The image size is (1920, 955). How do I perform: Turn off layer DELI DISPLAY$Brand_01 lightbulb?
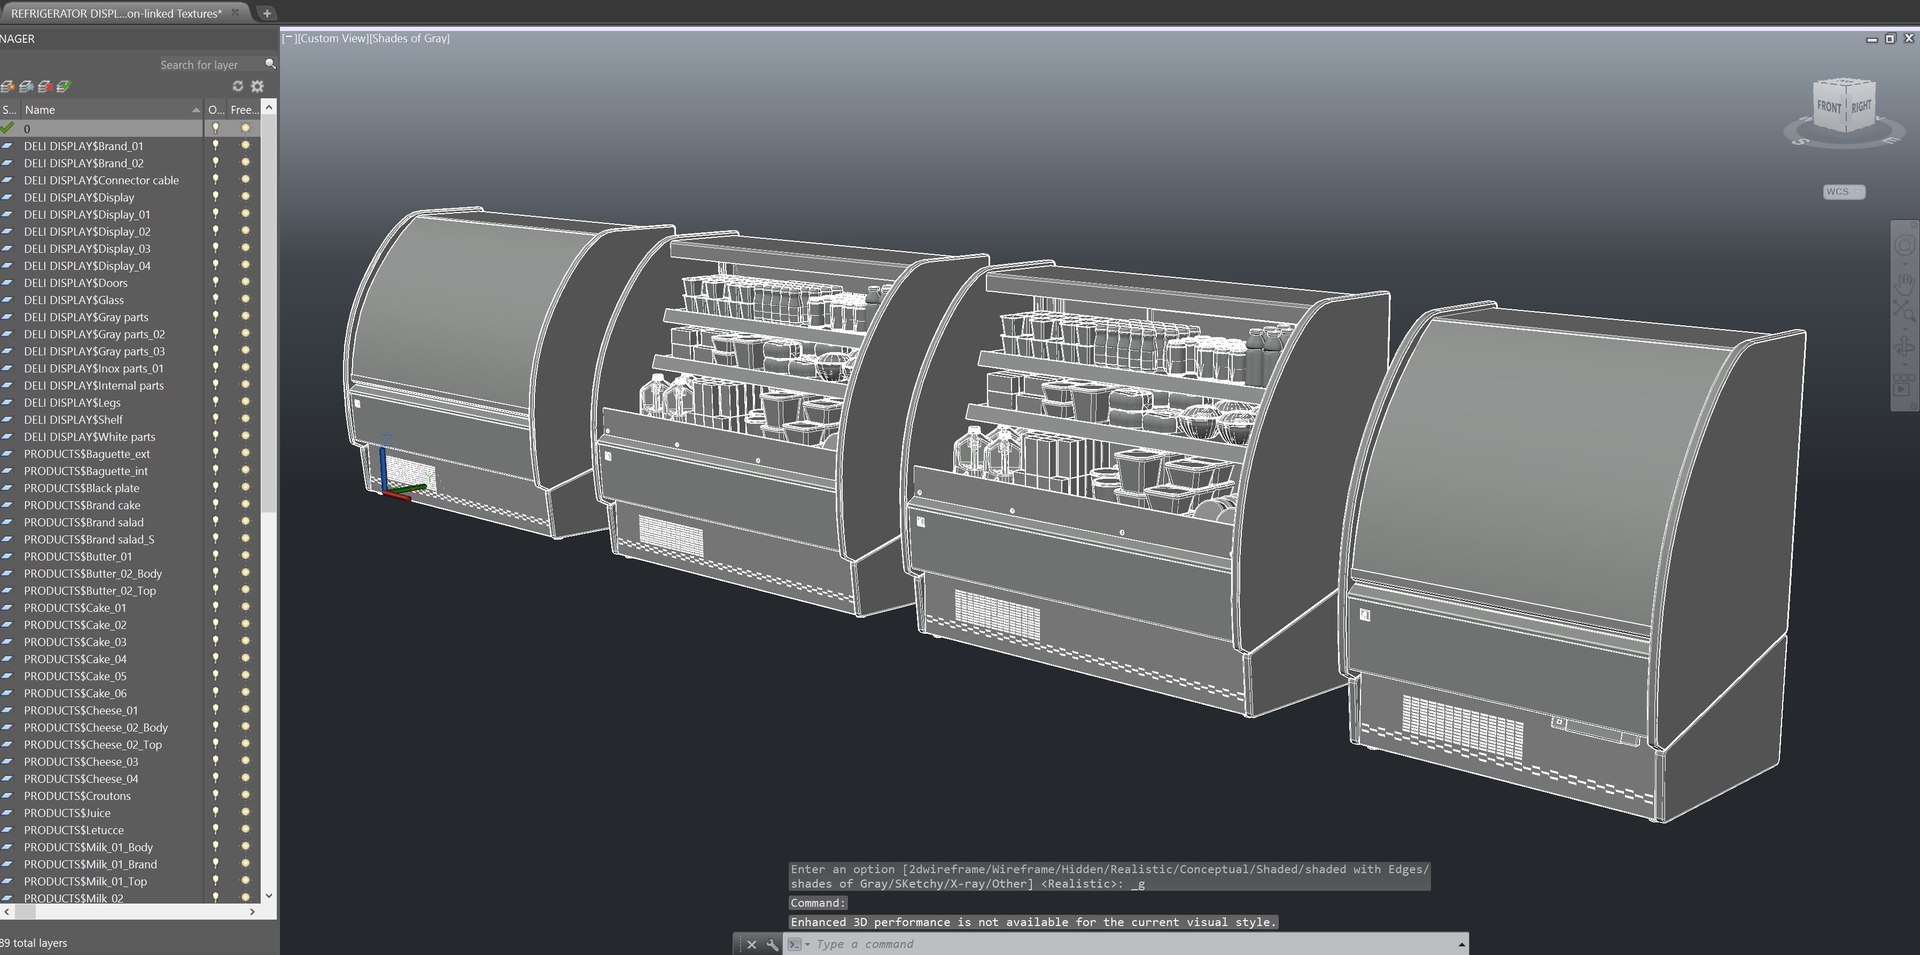point(215,146)
